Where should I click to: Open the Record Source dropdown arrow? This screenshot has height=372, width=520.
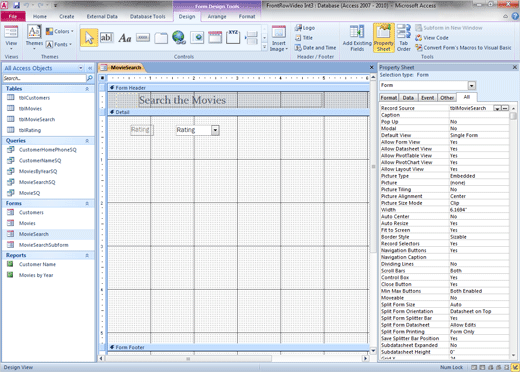click(497, 108)
